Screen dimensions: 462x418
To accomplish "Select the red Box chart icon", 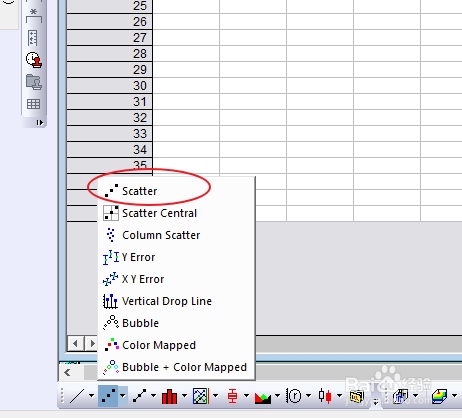I will click(232, 396).
